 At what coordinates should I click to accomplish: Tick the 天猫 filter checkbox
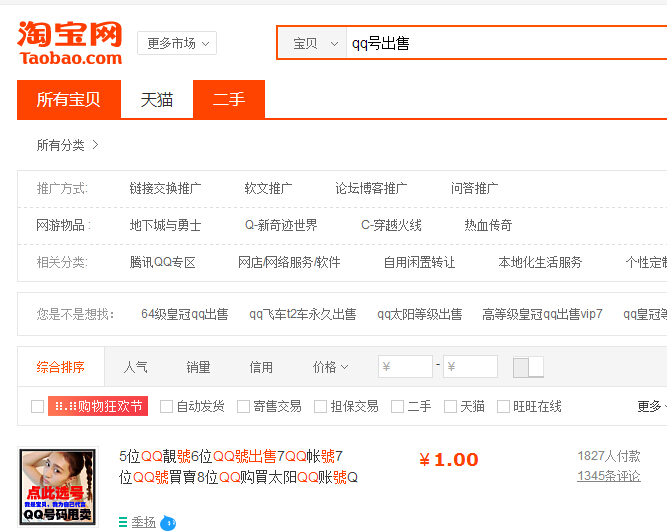click(450, 406)
